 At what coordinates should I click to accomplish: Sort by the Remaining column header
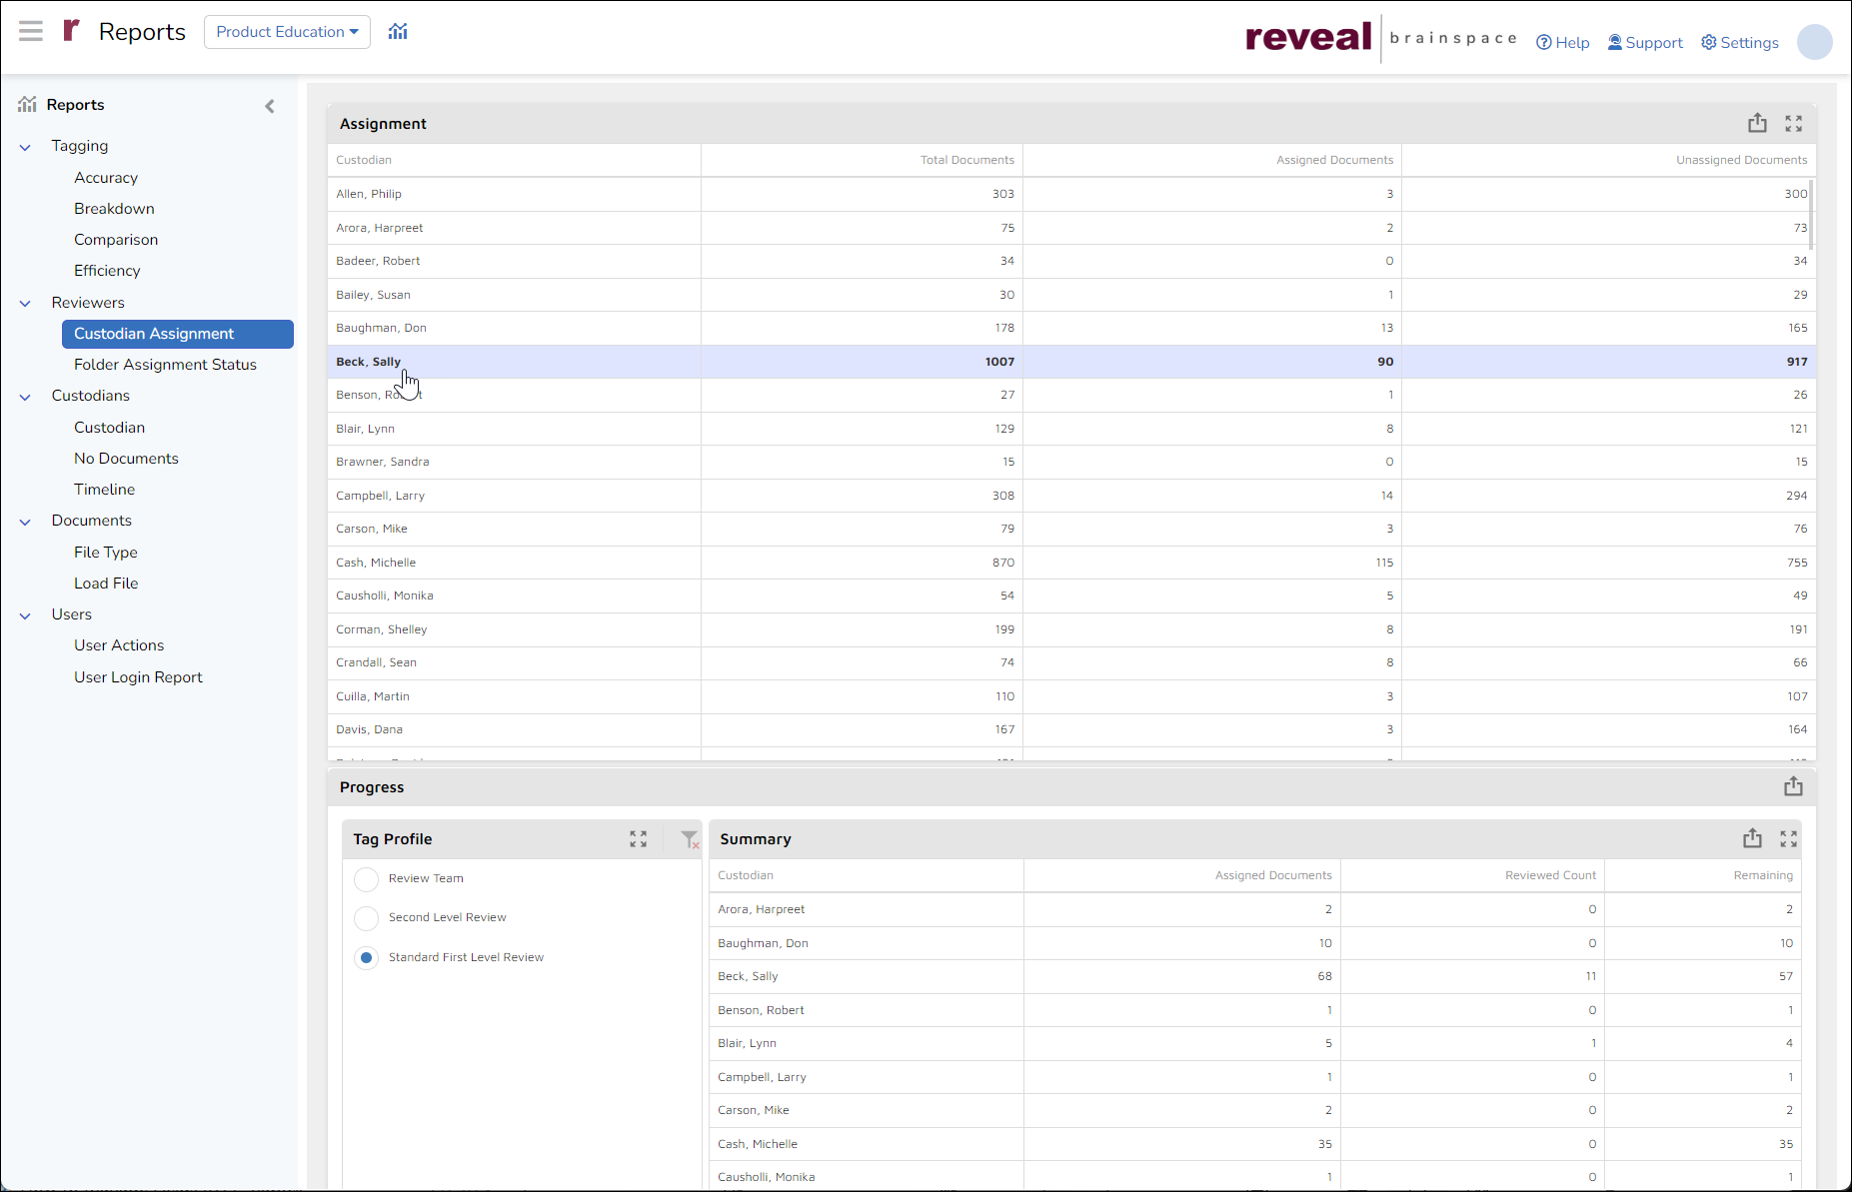[1763, 875]
